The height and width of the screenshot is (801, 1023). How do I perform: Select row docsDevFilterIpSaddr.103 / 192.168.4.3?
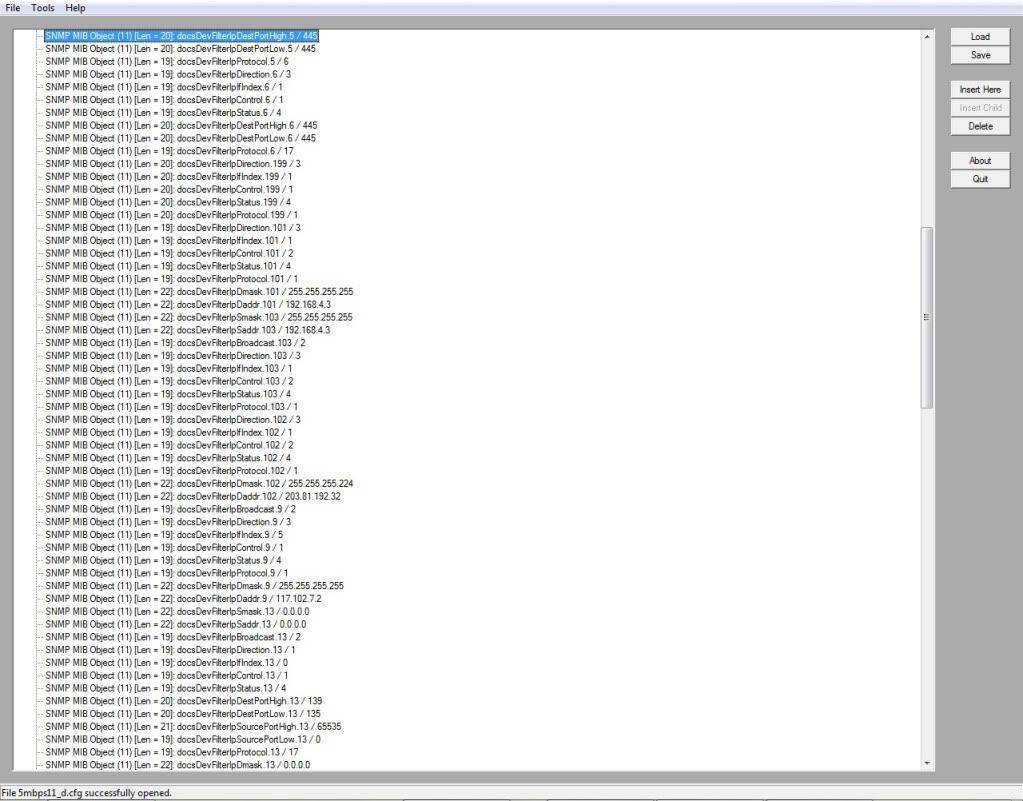(x=187, y=330)
